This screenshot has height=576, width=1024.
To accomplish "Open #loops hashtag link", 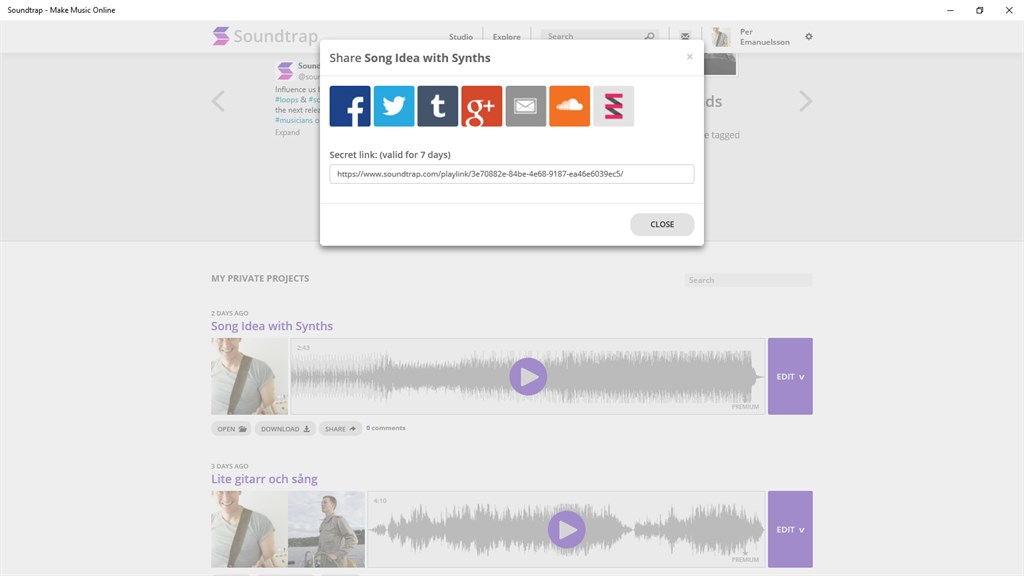I will pos(287,100).
